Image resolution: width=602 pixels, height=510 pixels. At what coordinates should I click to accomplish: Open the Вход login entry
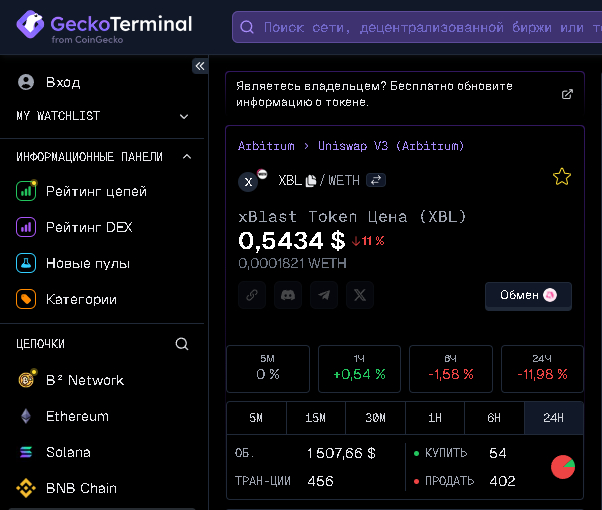(63, 82)
